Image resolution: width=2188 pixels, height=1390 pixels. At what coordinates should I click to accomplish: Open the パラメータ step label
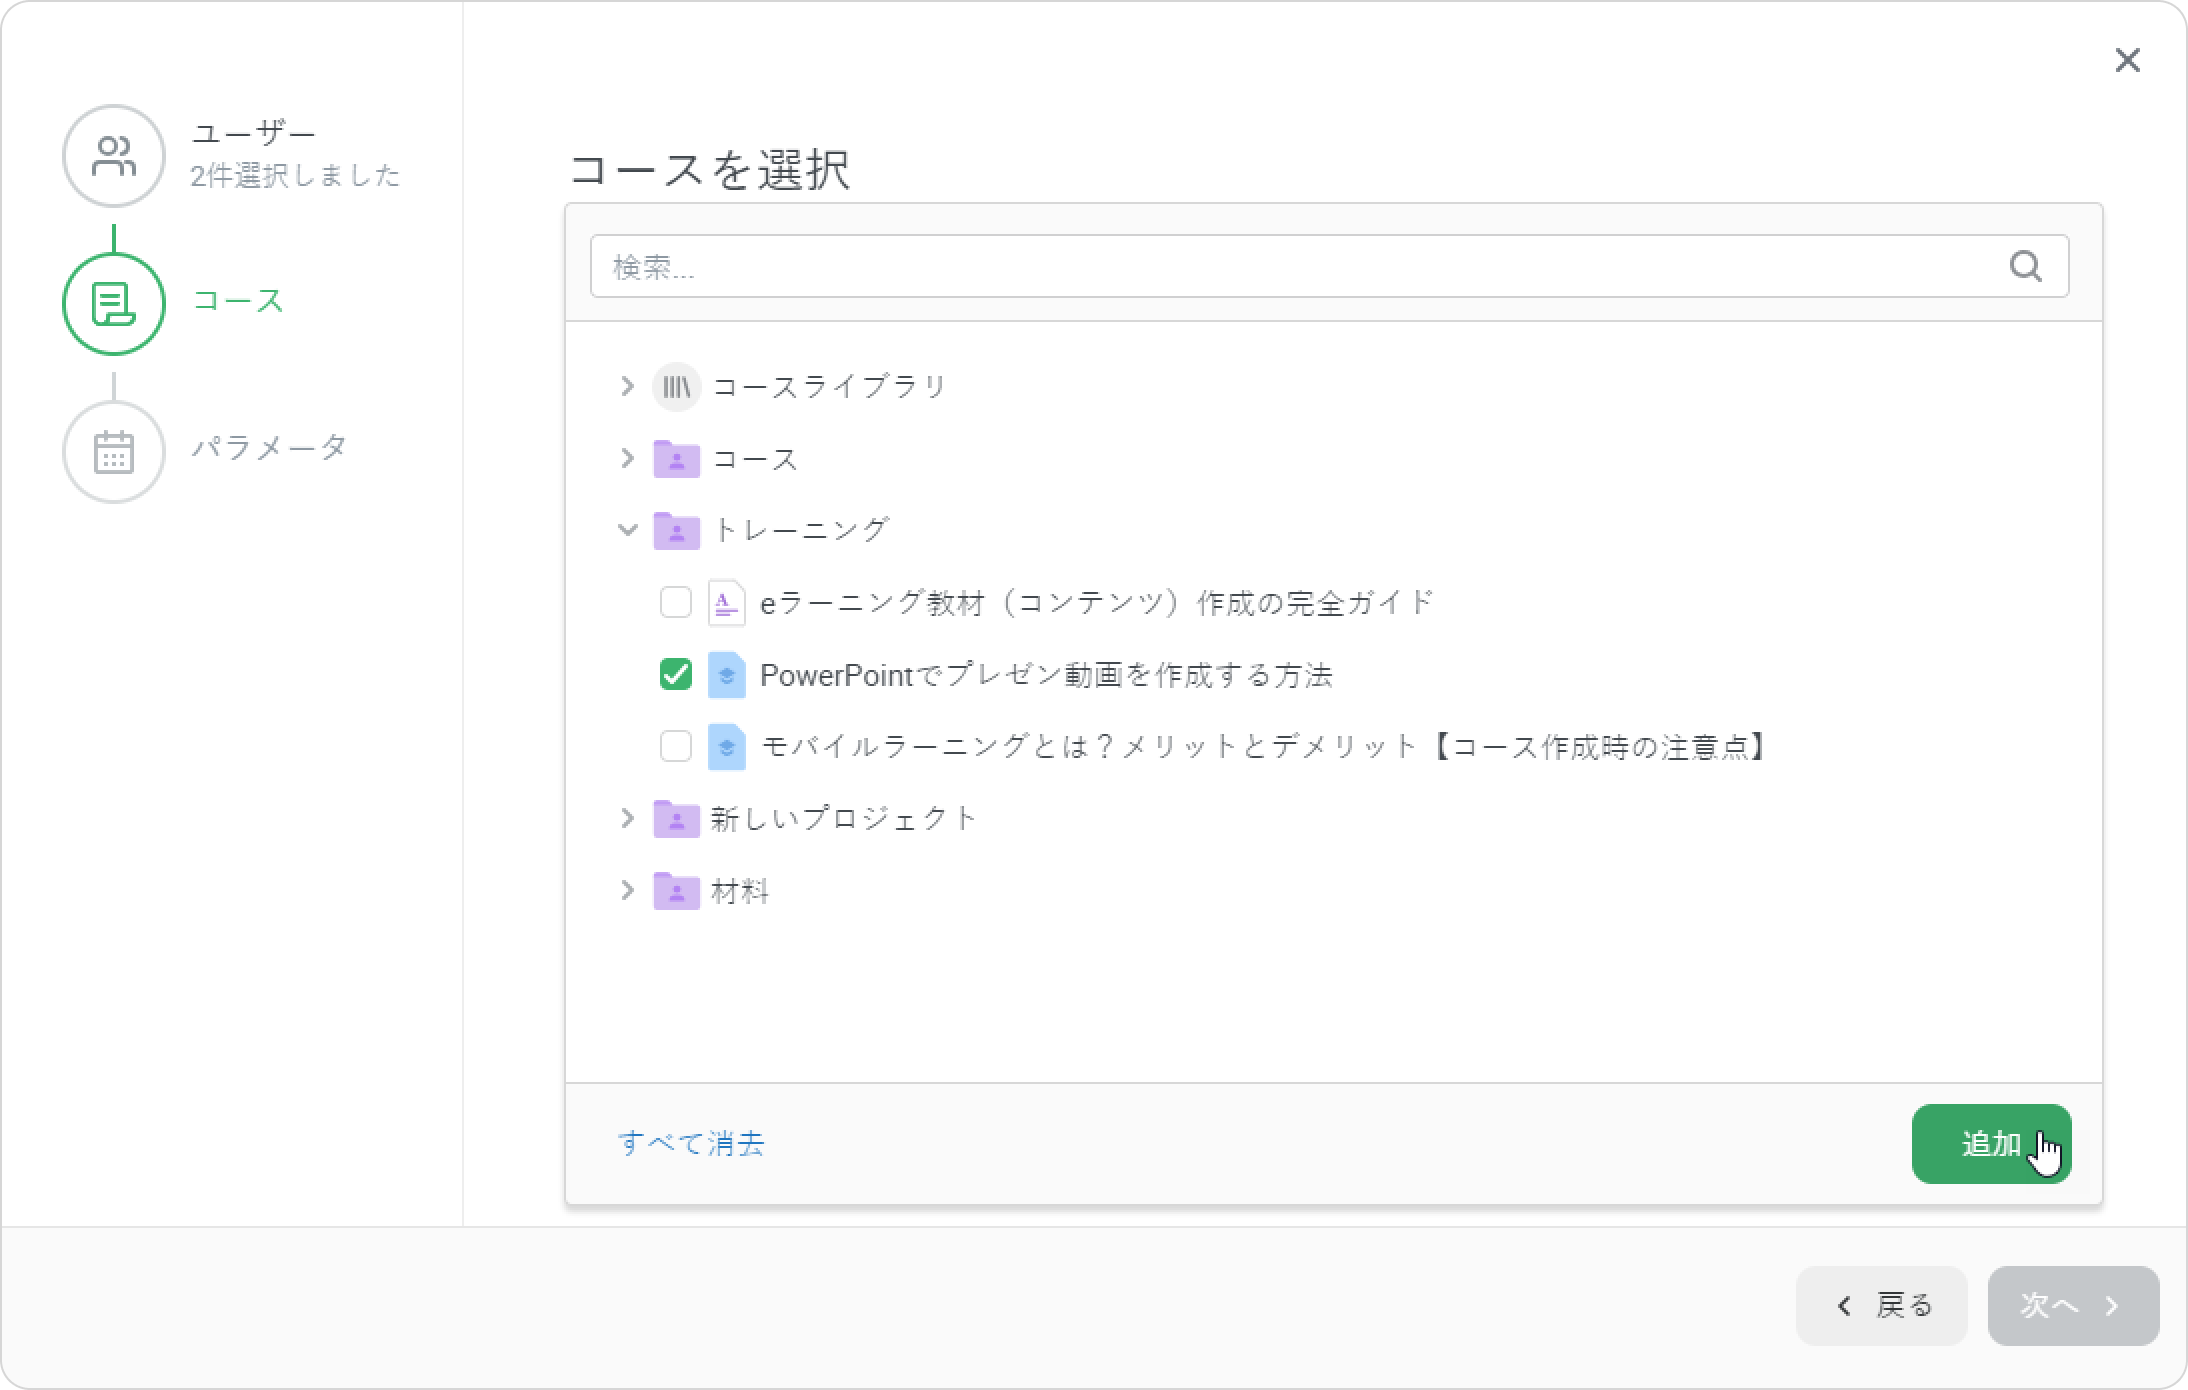(269, 447)
